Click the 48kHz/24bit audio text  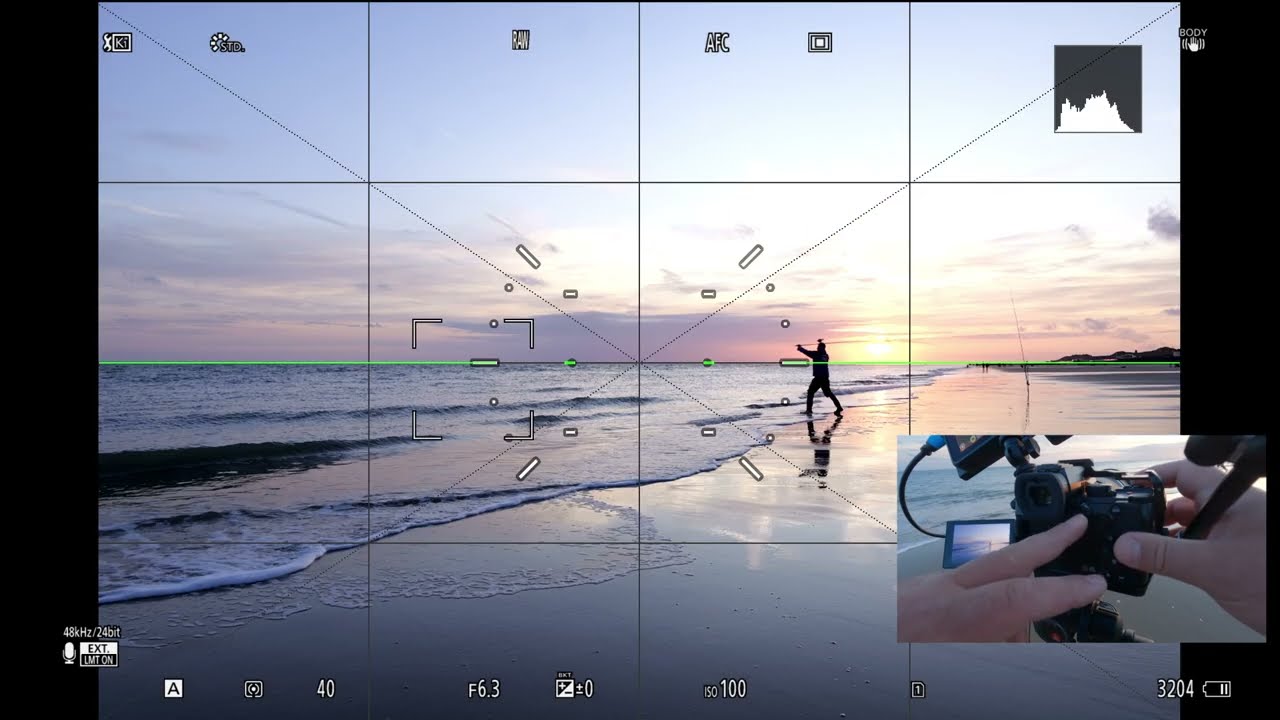92,632
